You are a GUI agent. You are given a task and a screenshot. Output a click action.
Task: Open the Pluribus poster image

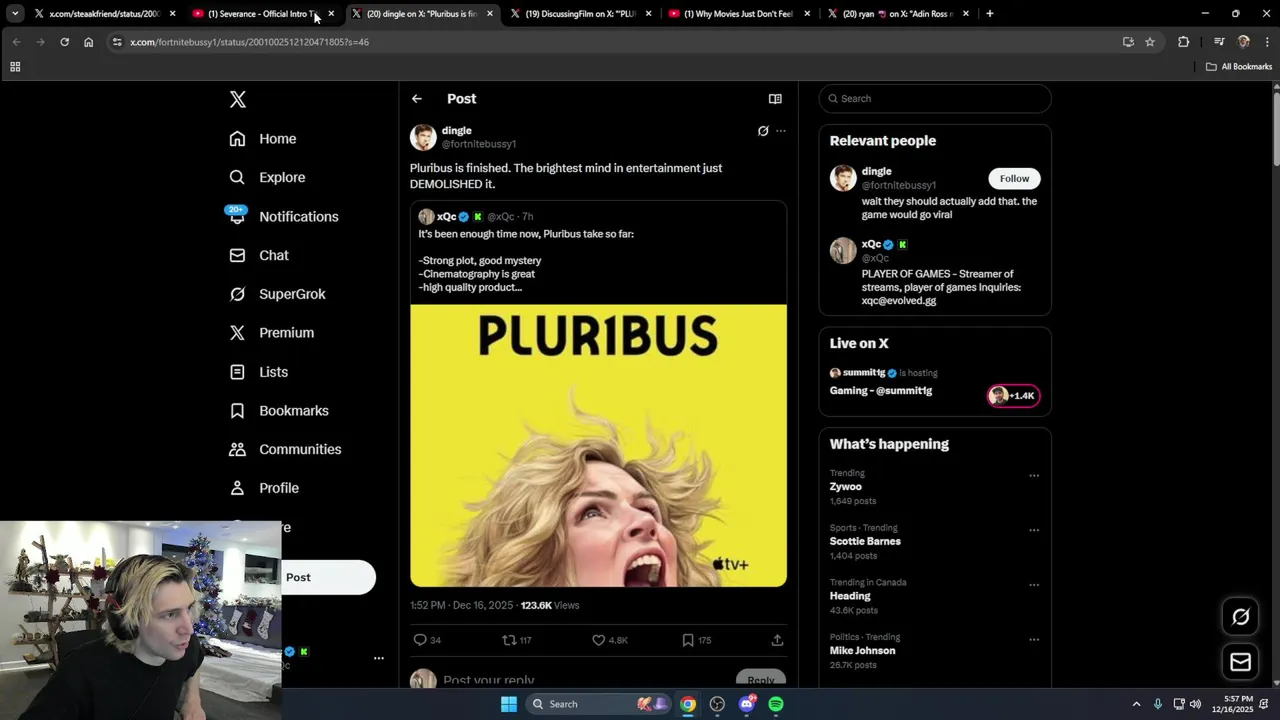click(x=598, y=445)
